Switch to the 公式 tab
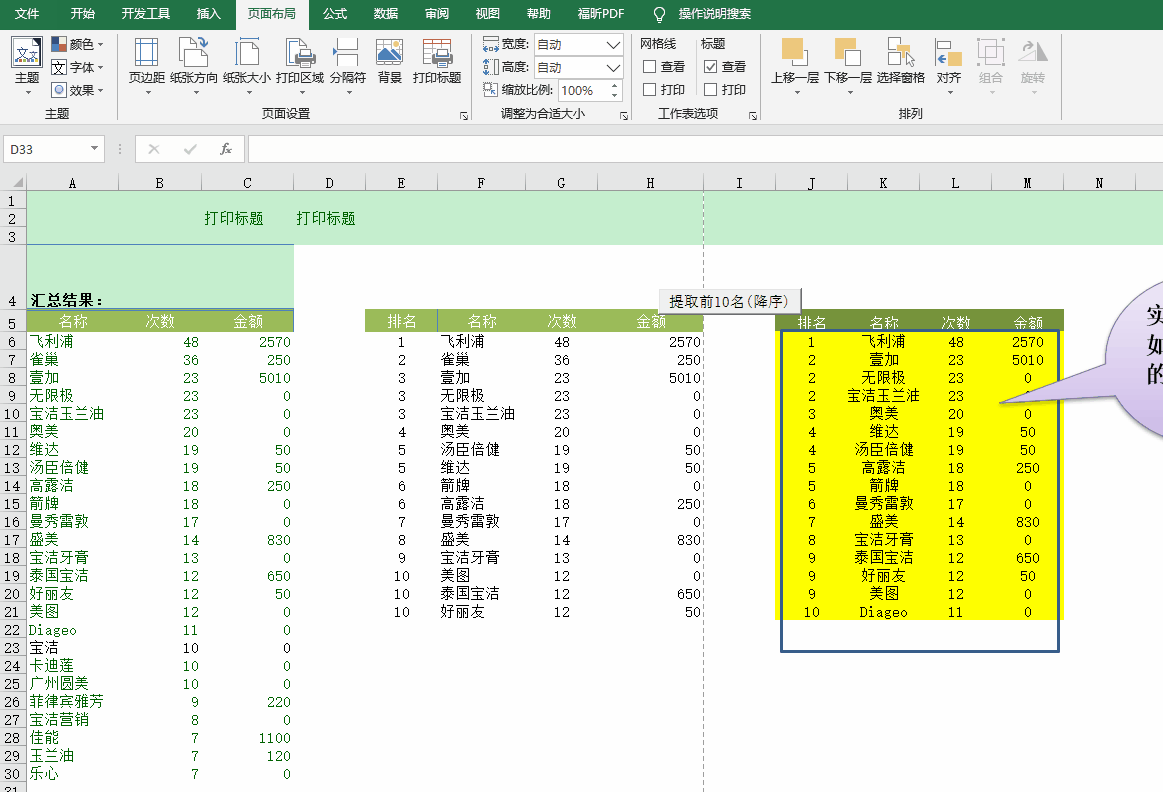Screen dimensions: 1163x792 [335, 13]
